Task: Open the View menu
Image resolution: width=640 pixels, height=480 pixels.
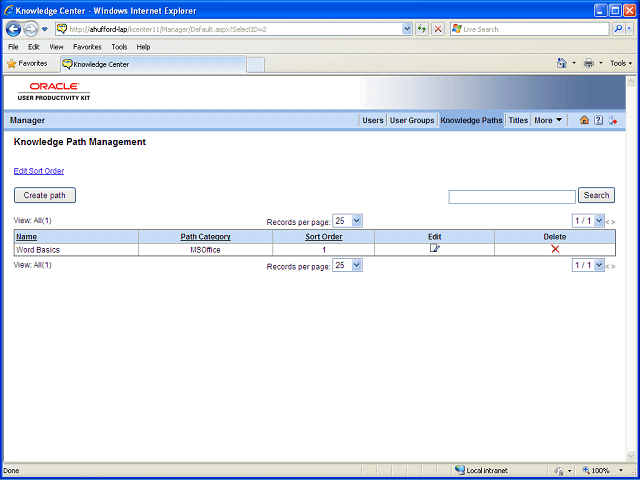Action: click(x=56, y=47)
